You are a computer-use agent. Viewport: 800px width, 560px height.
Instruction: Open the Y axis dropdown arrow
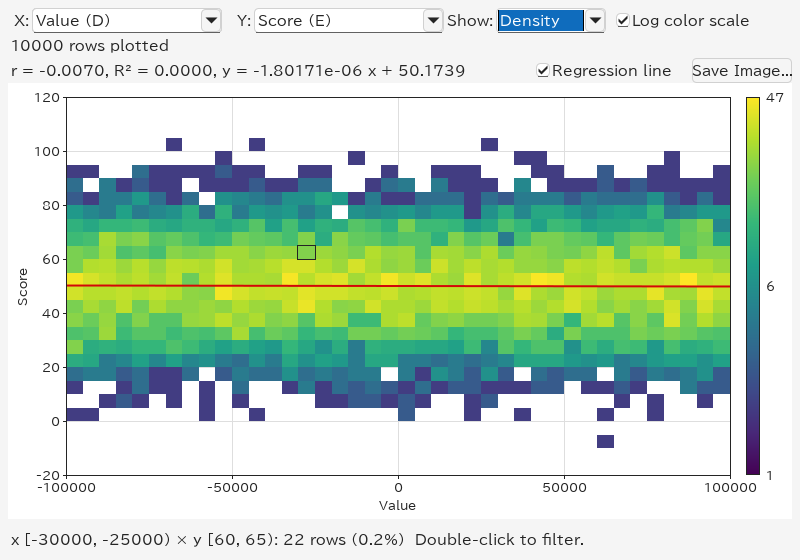[x=433, y=21]
